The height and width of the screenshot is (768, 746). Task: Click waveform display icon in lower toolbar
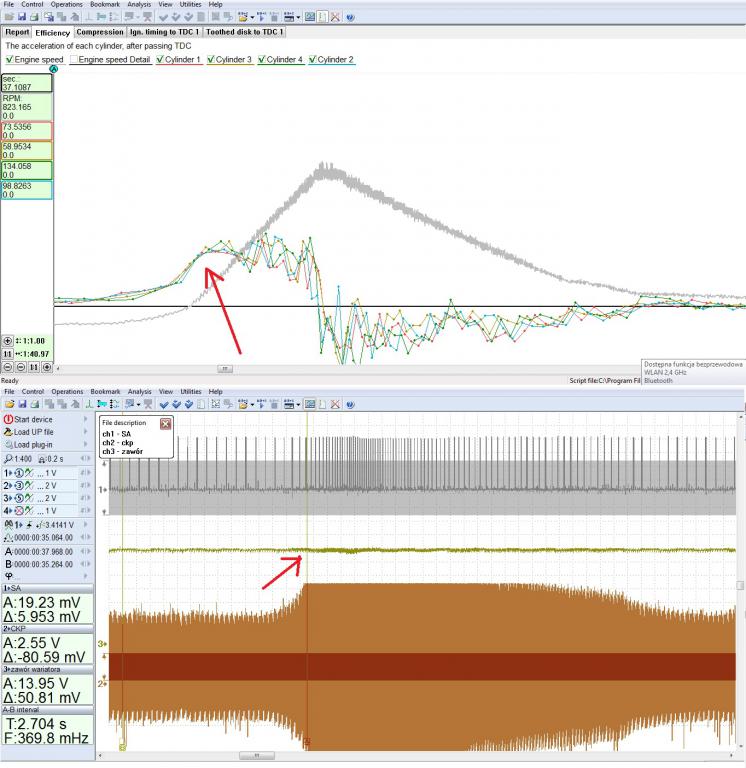310,405
